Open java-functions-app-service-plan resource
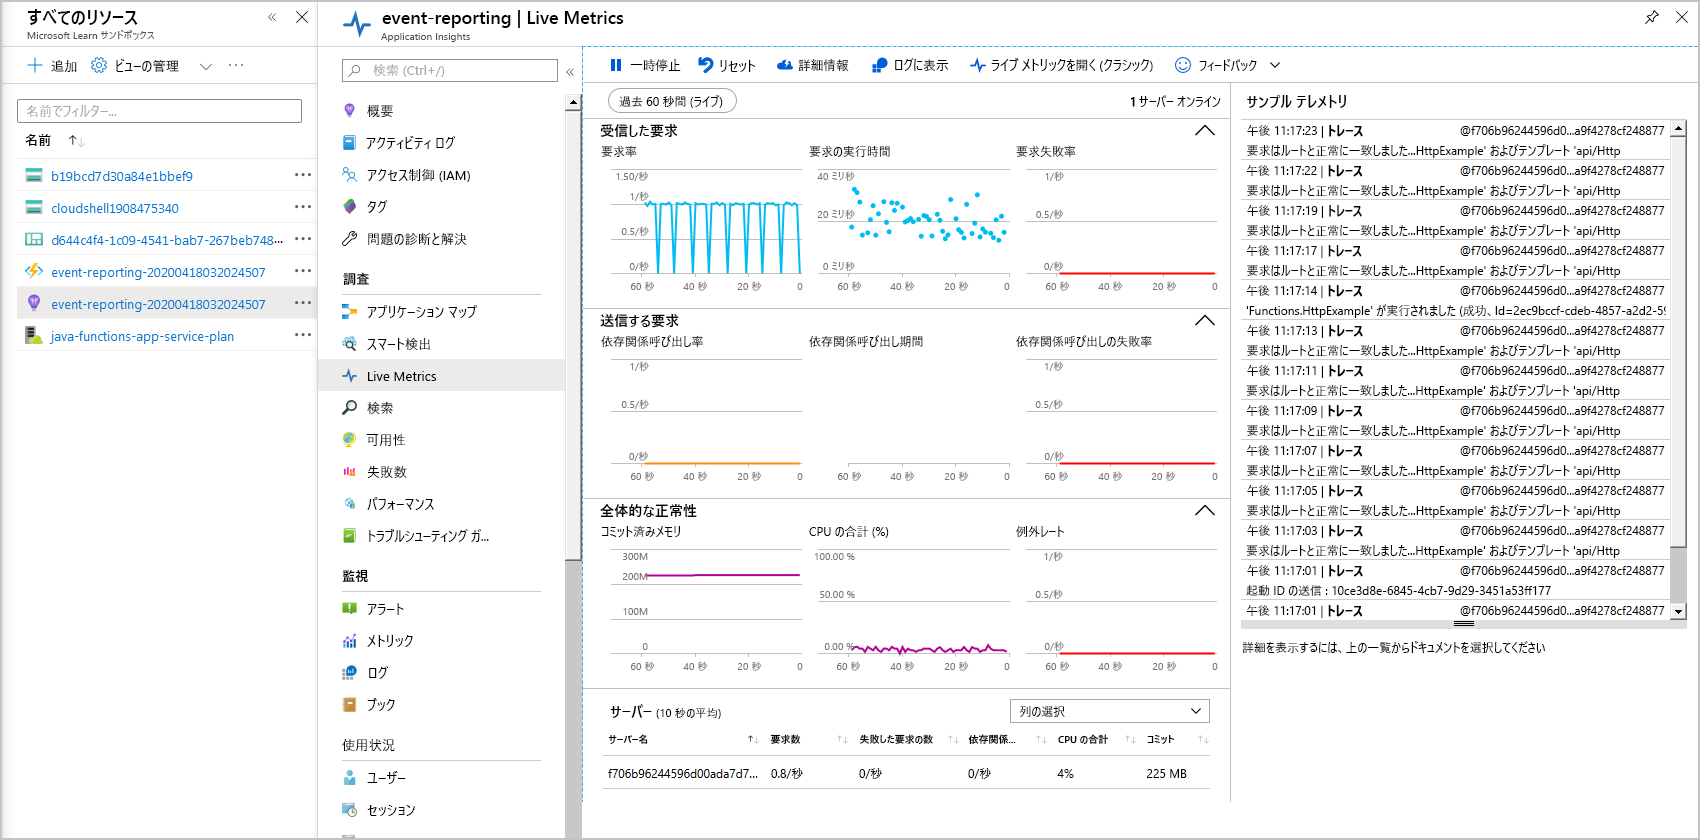Viewport: 1700px width, 840px height. tap(142, 336)
